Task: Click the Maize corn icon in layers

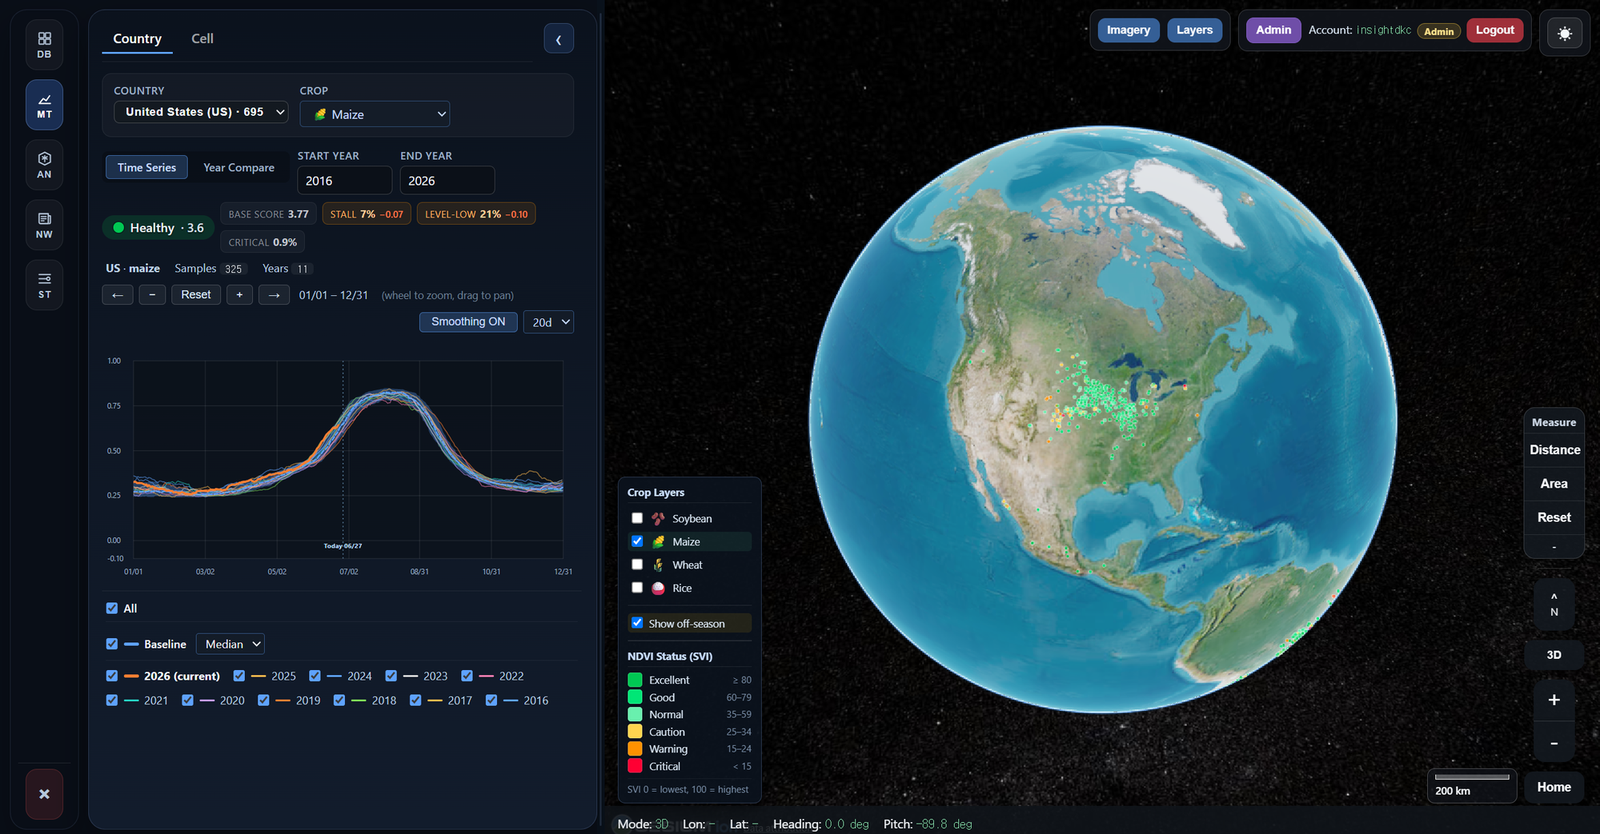Action: coord(658,542)
